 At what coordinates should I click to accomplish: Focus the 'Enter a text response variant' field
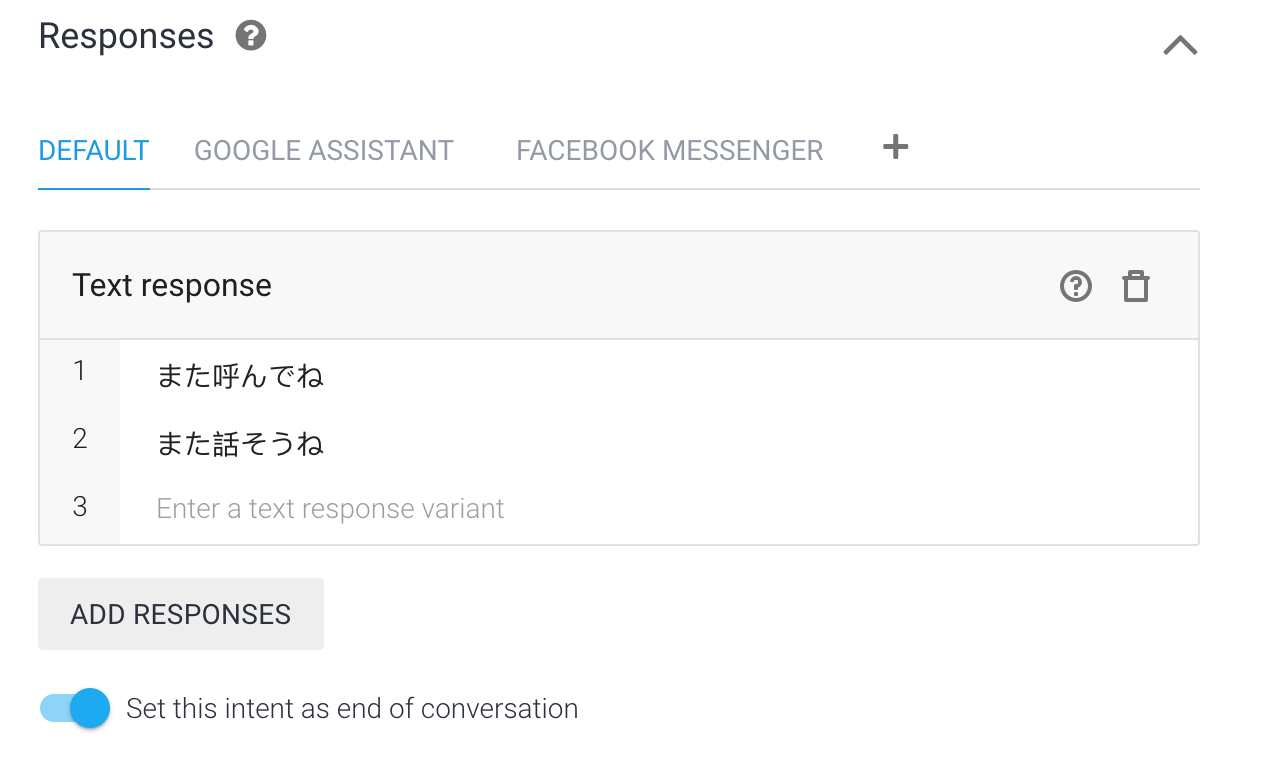point(659,509)
